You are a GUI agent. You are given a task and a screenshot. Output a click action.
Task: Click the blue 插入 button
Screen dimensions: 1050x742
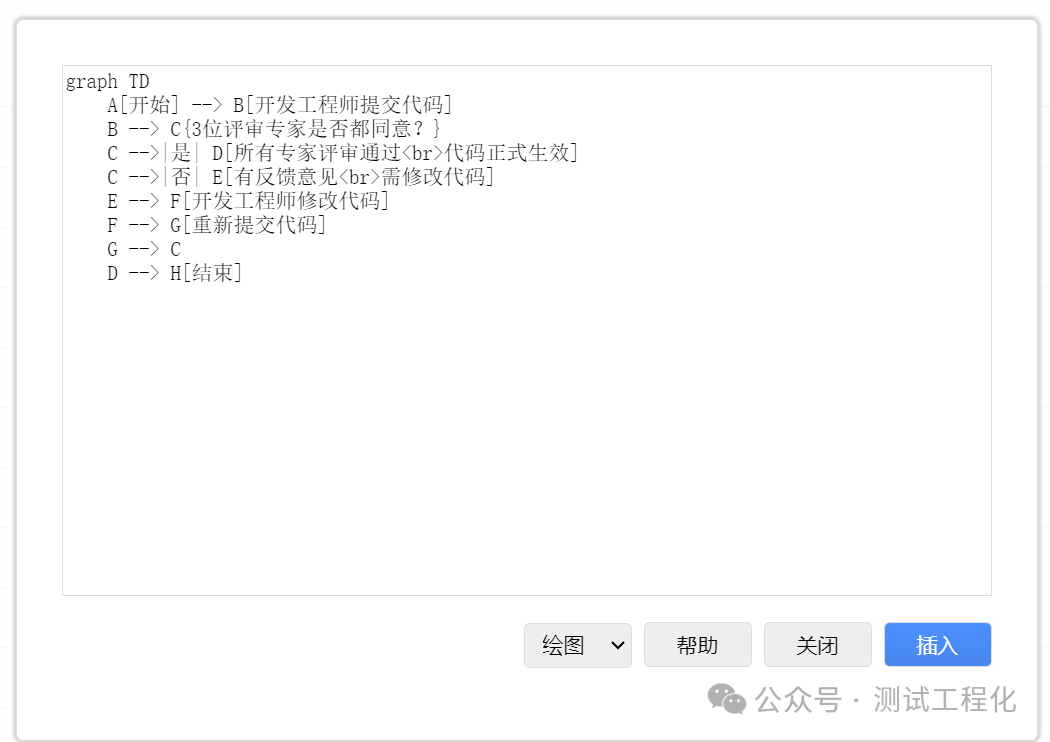click(938, 645)
